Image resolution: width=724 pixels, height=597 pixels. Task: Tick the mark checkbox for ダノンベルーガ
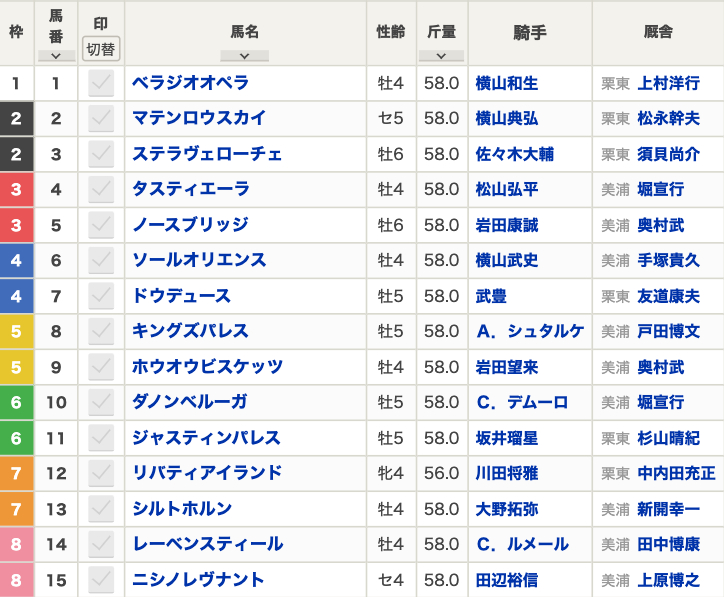click(101, 402)
